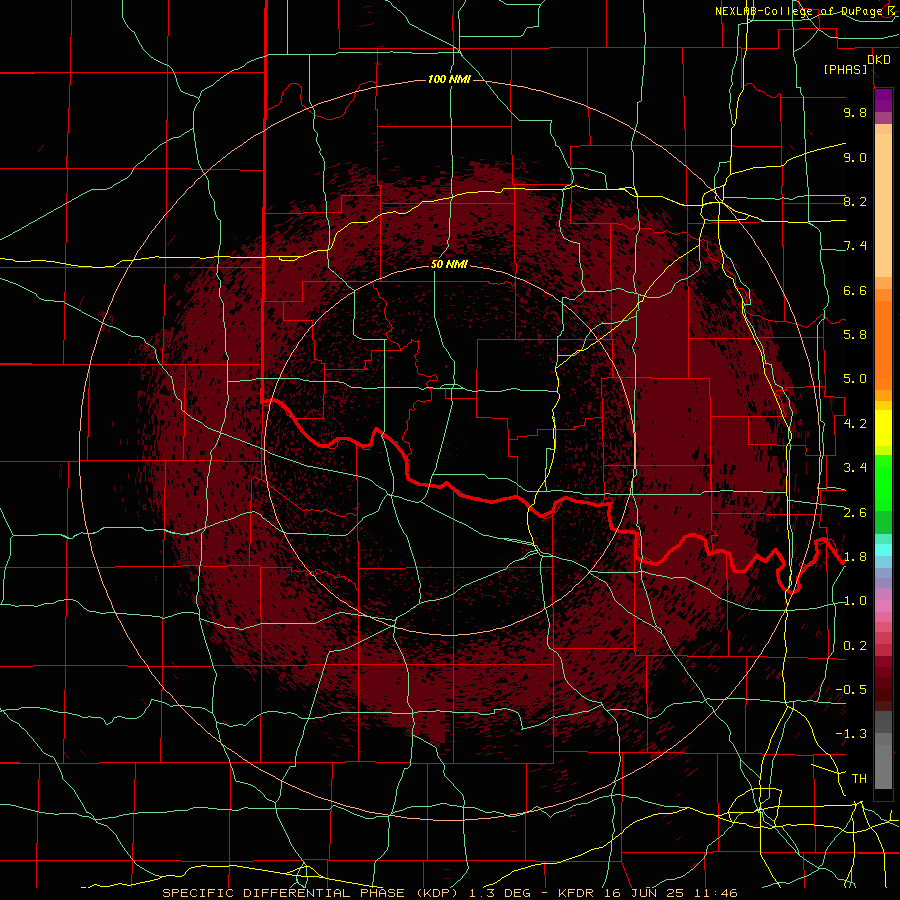Click the TH threshold label on scale
900x900 pixels.
click(859, 779)
